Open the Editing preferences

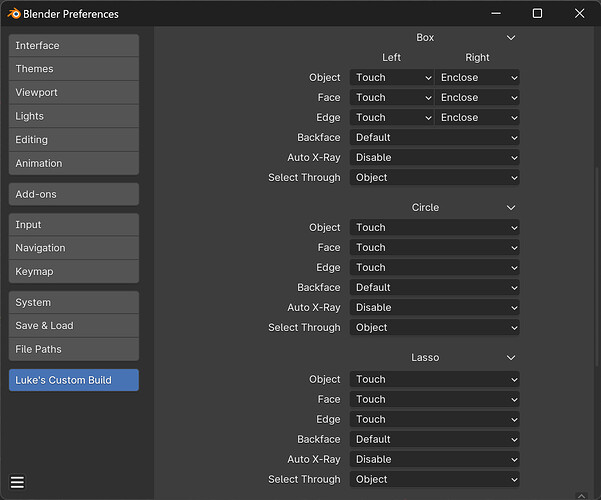(x=74, y=140)
